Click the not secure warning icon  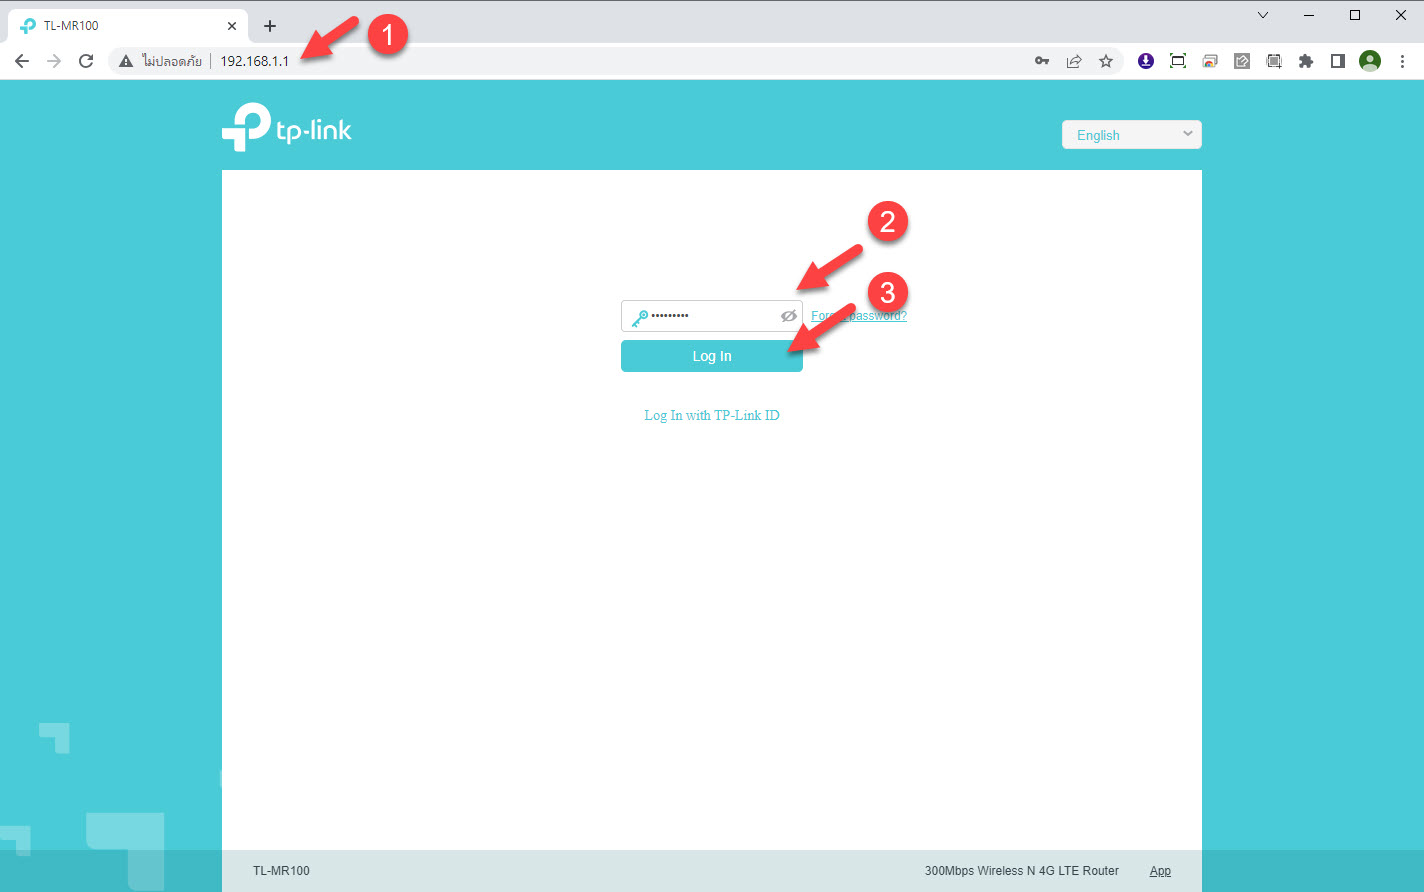pos(126,61)
